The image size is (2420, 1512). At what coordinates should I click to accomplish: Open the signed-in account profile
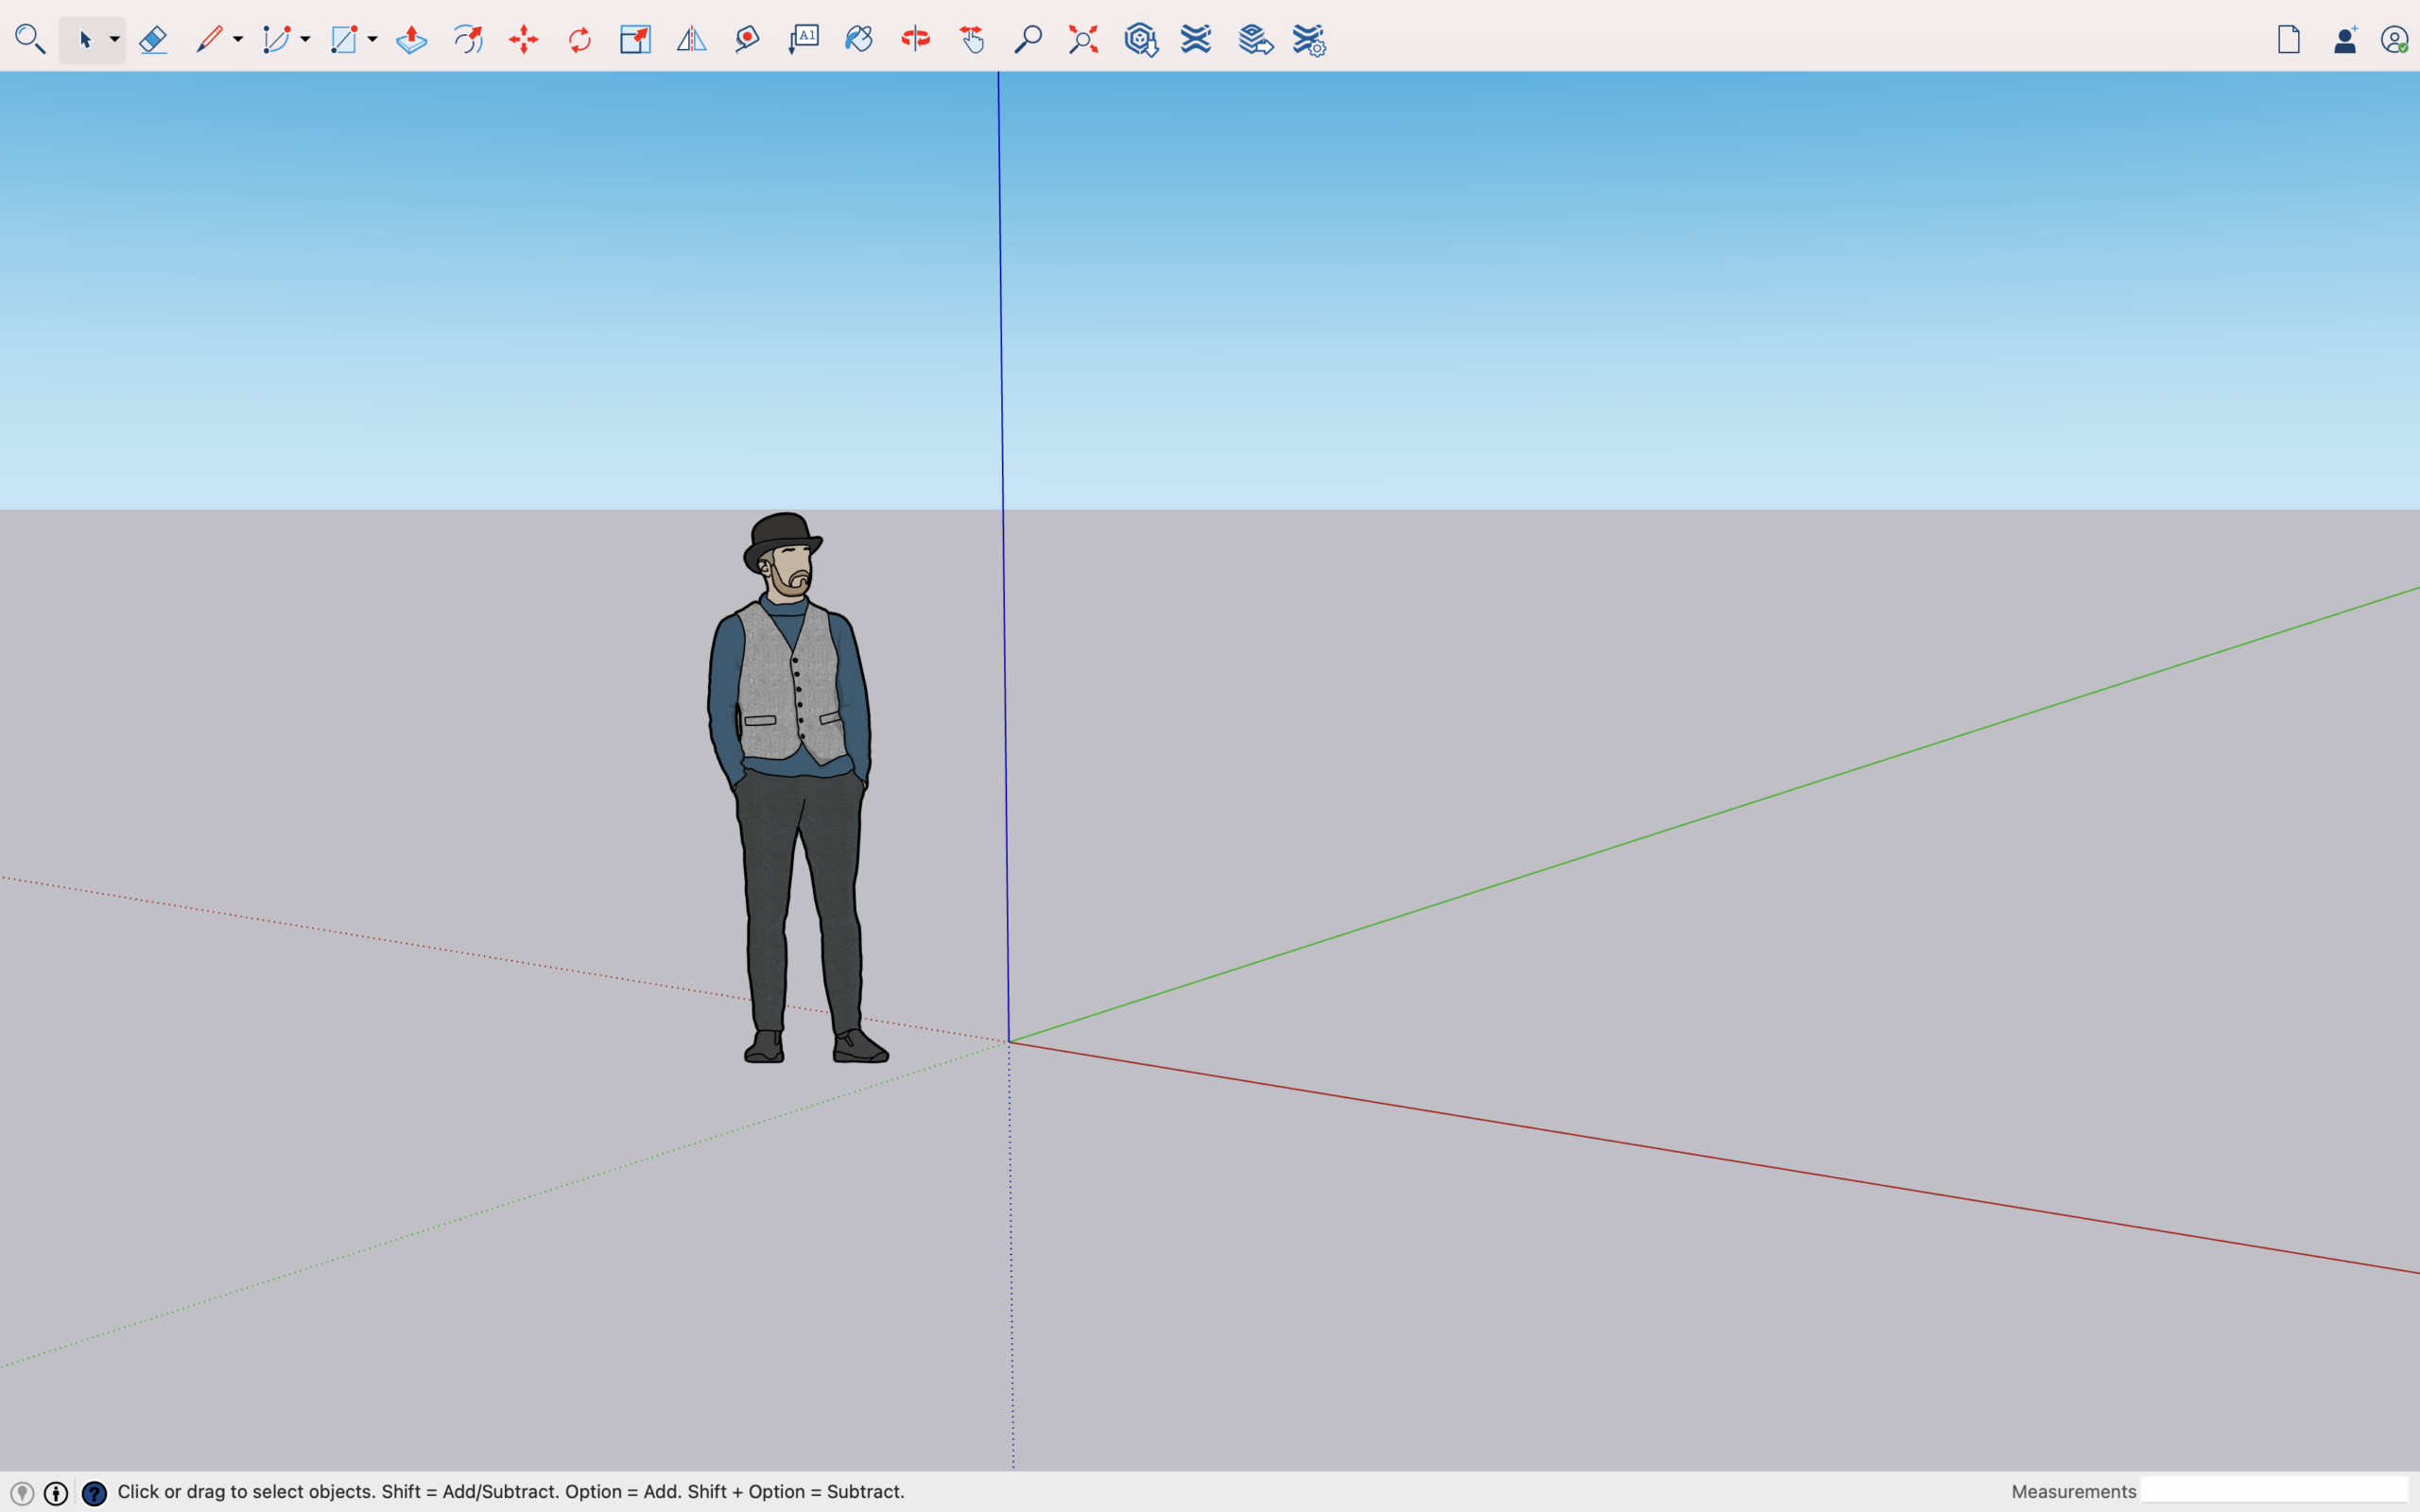[2394, 40]
